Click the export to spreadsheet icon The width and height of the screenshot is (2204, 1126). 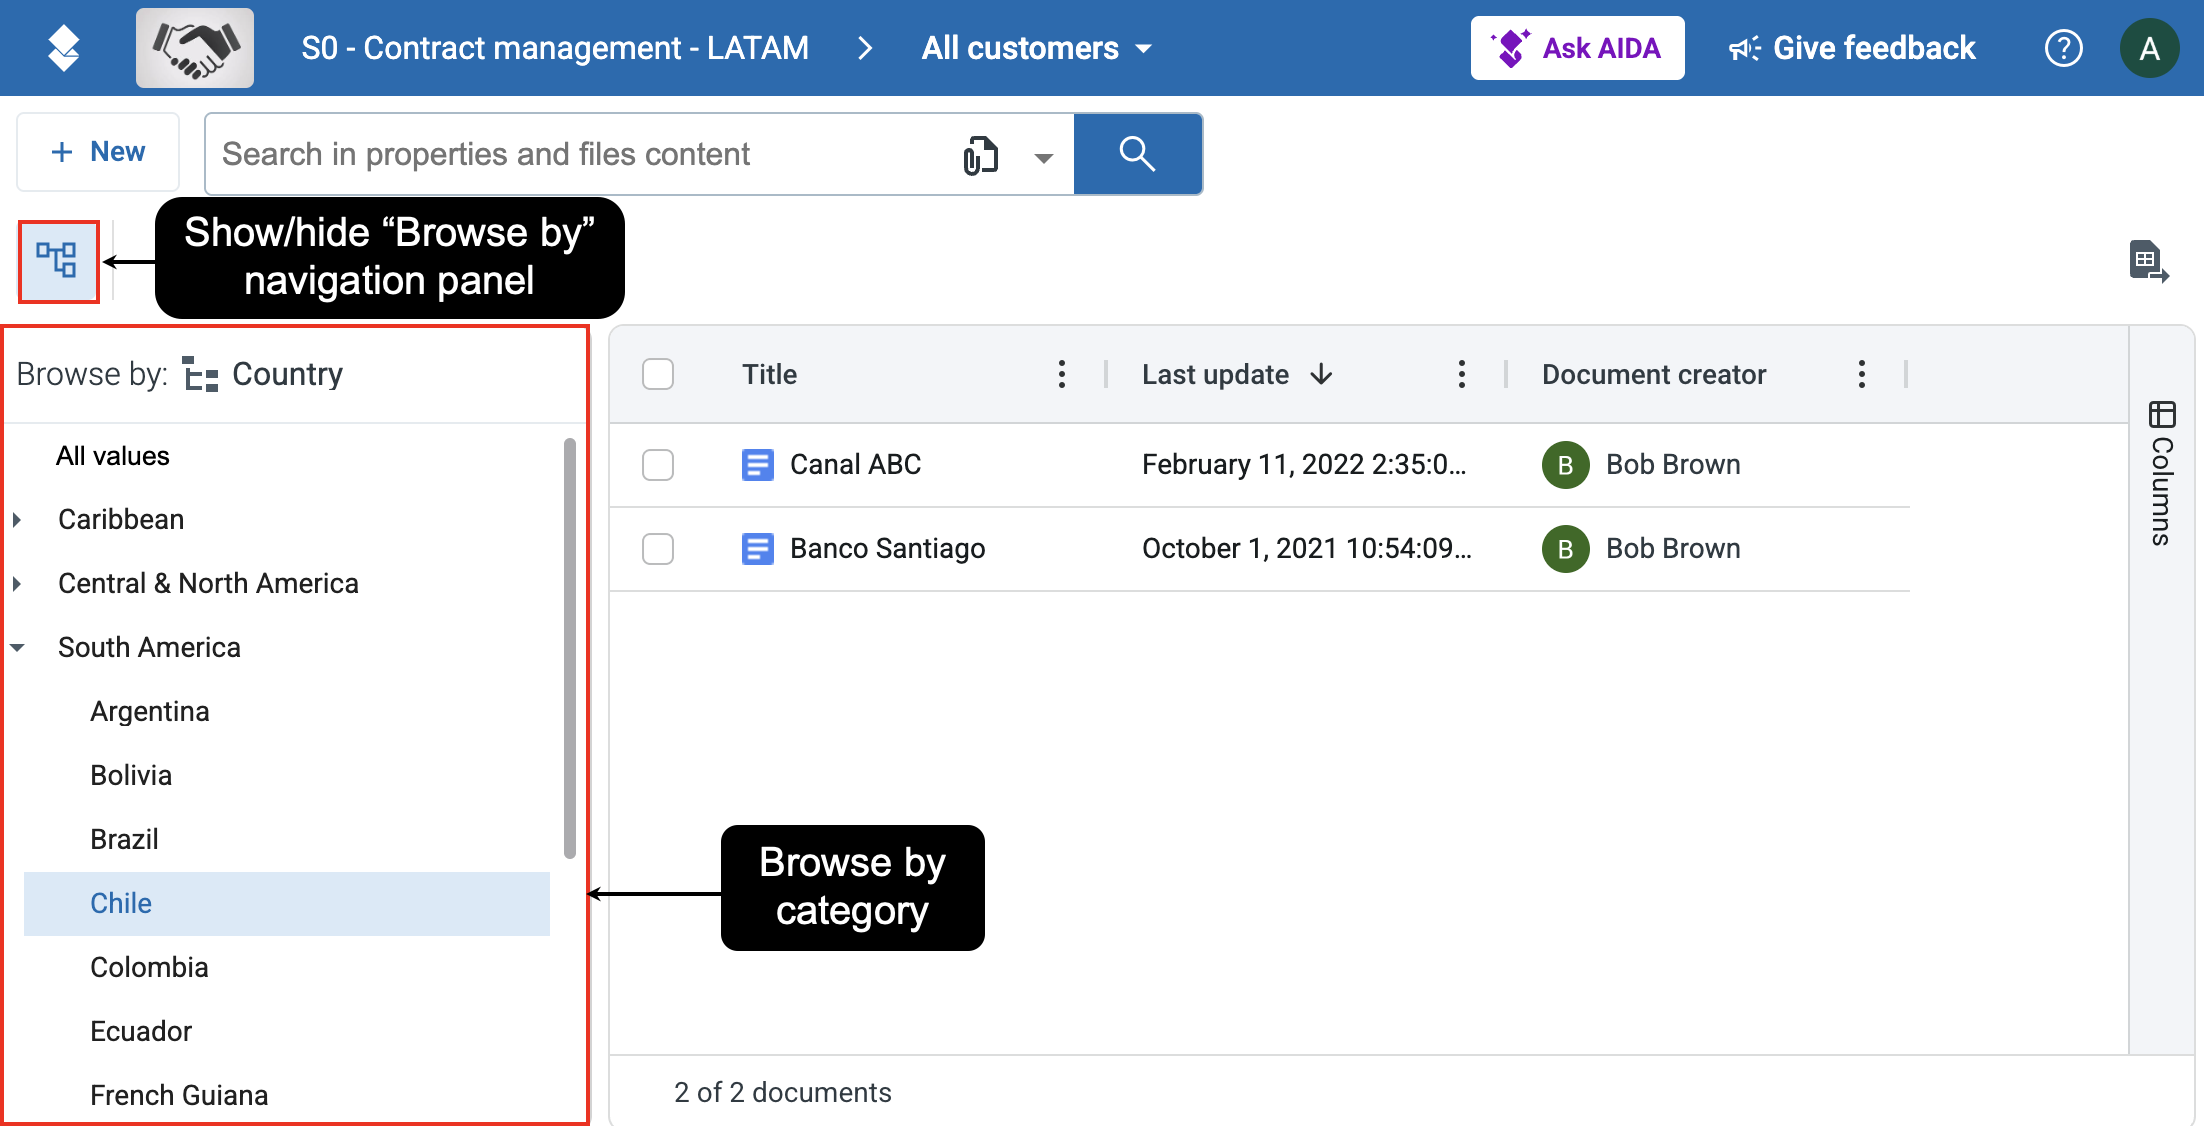[2148, 262]
